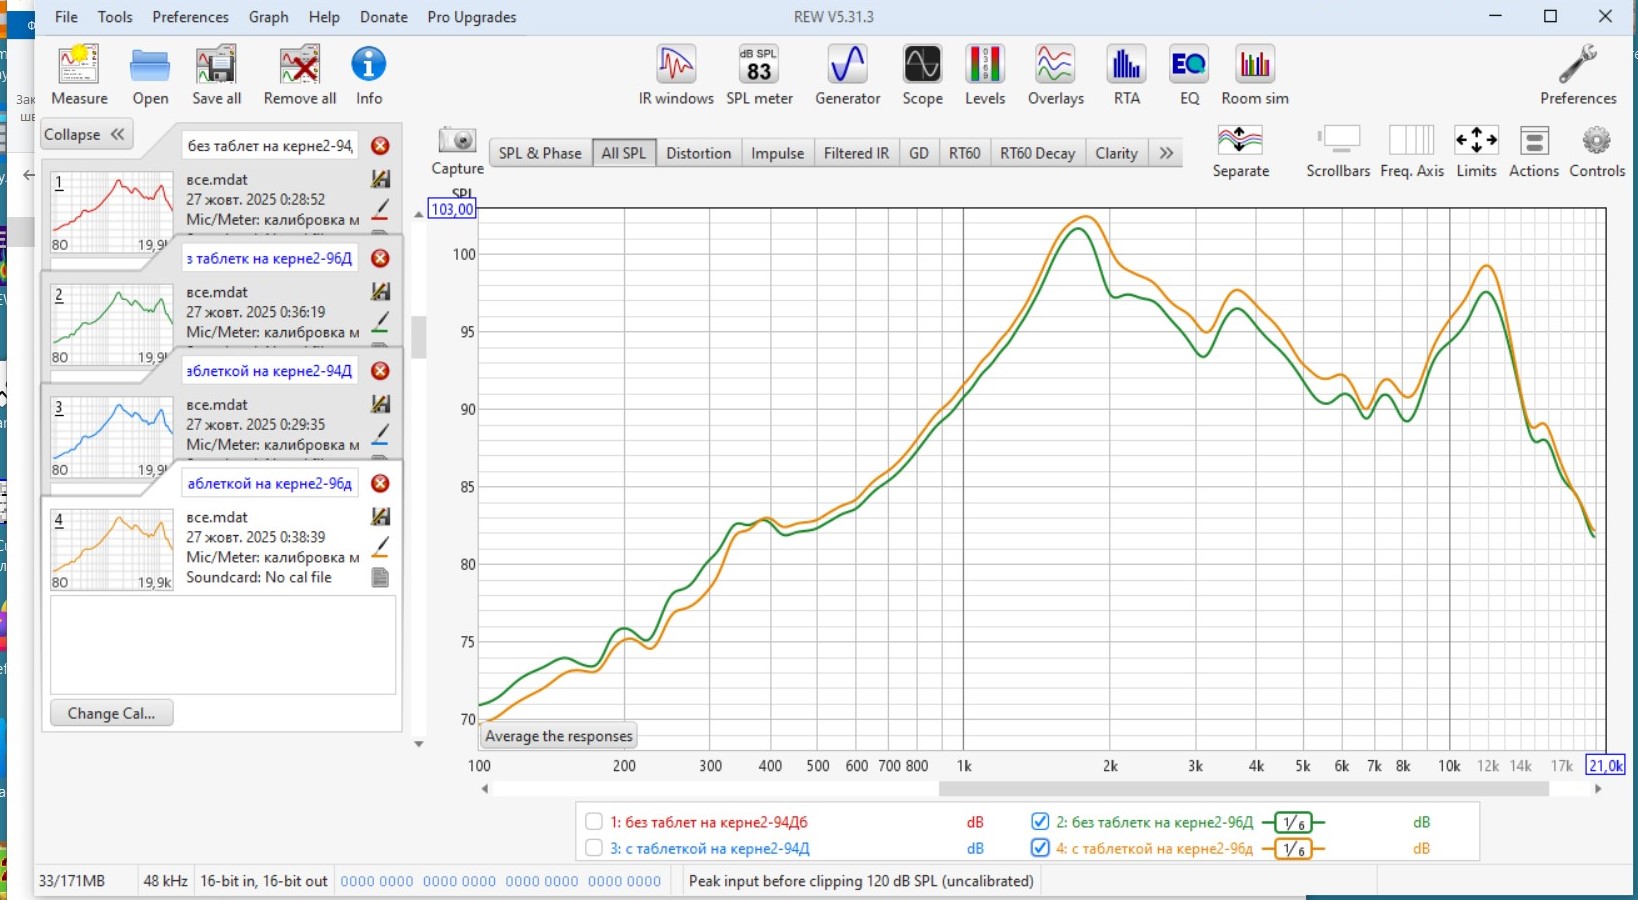Open the Donate menu item
Screen dimensions: 1638x900
[384, 17]
